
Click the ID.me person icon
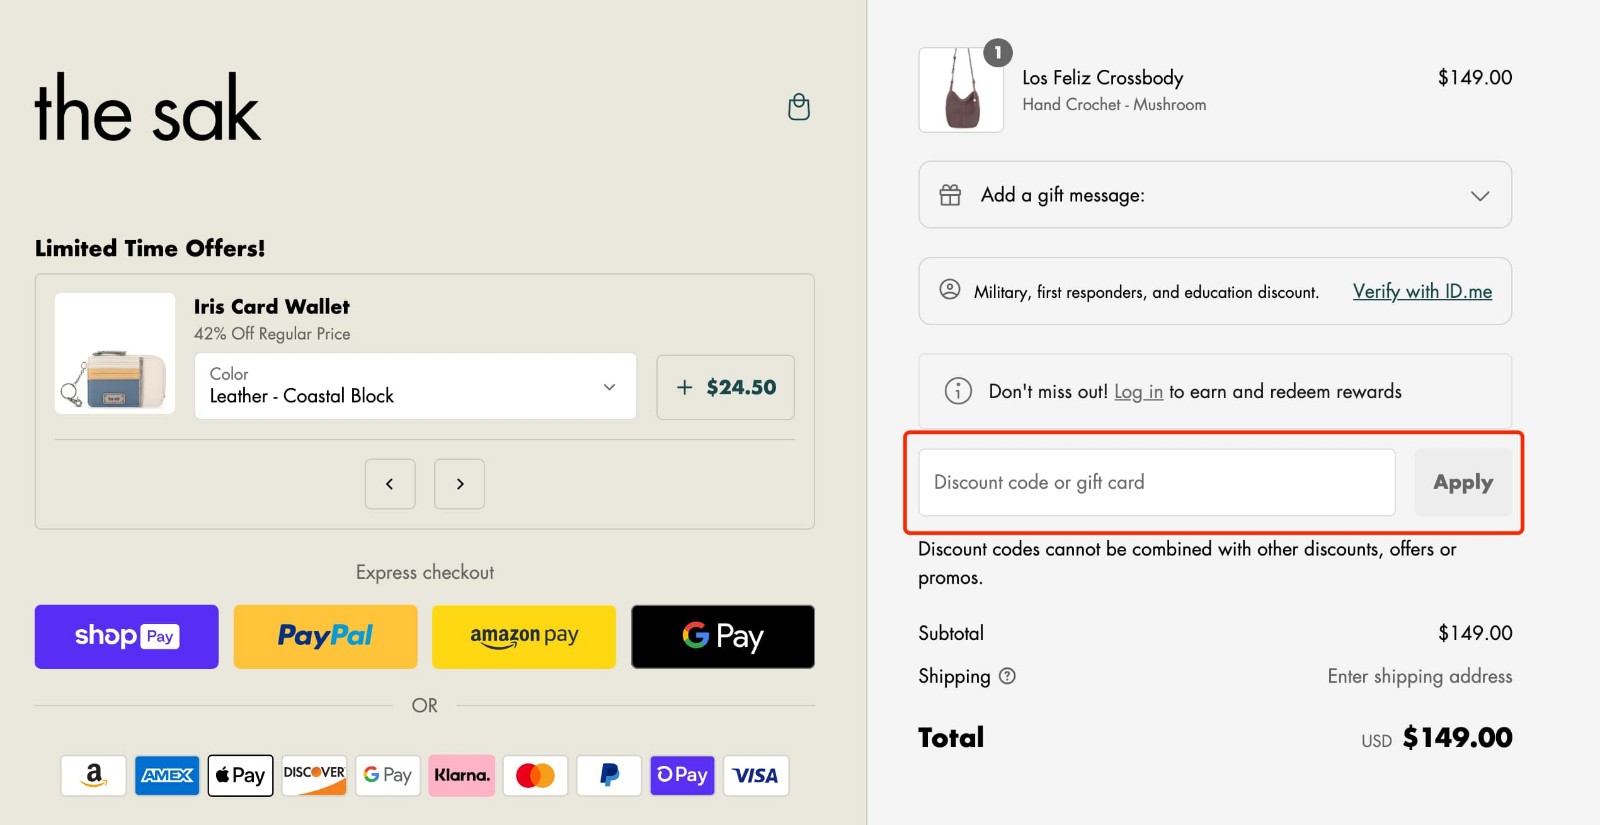click(950, 290)
